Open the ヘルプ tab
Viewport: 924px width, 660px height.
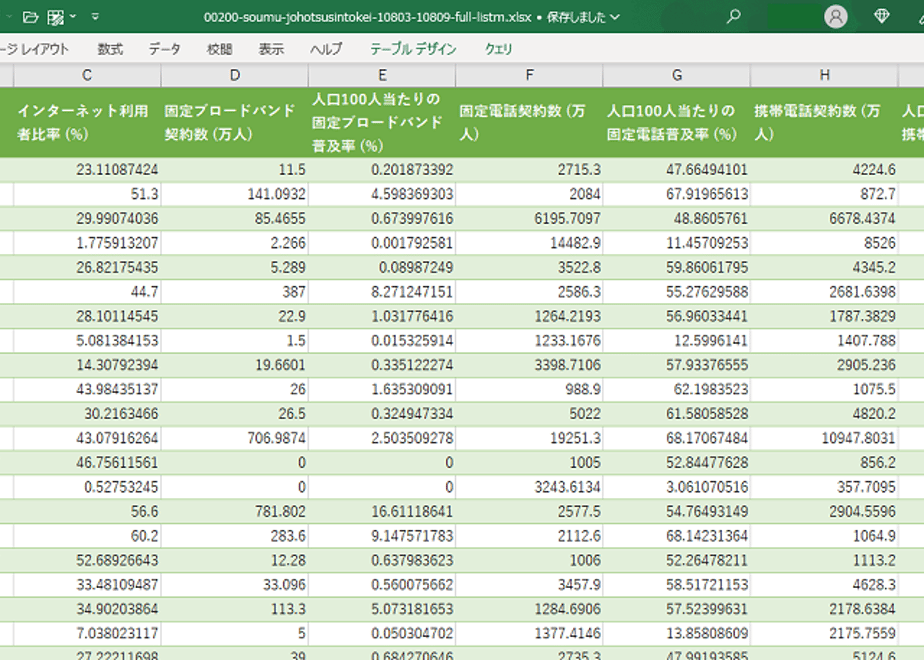click(x=326, y=49)
